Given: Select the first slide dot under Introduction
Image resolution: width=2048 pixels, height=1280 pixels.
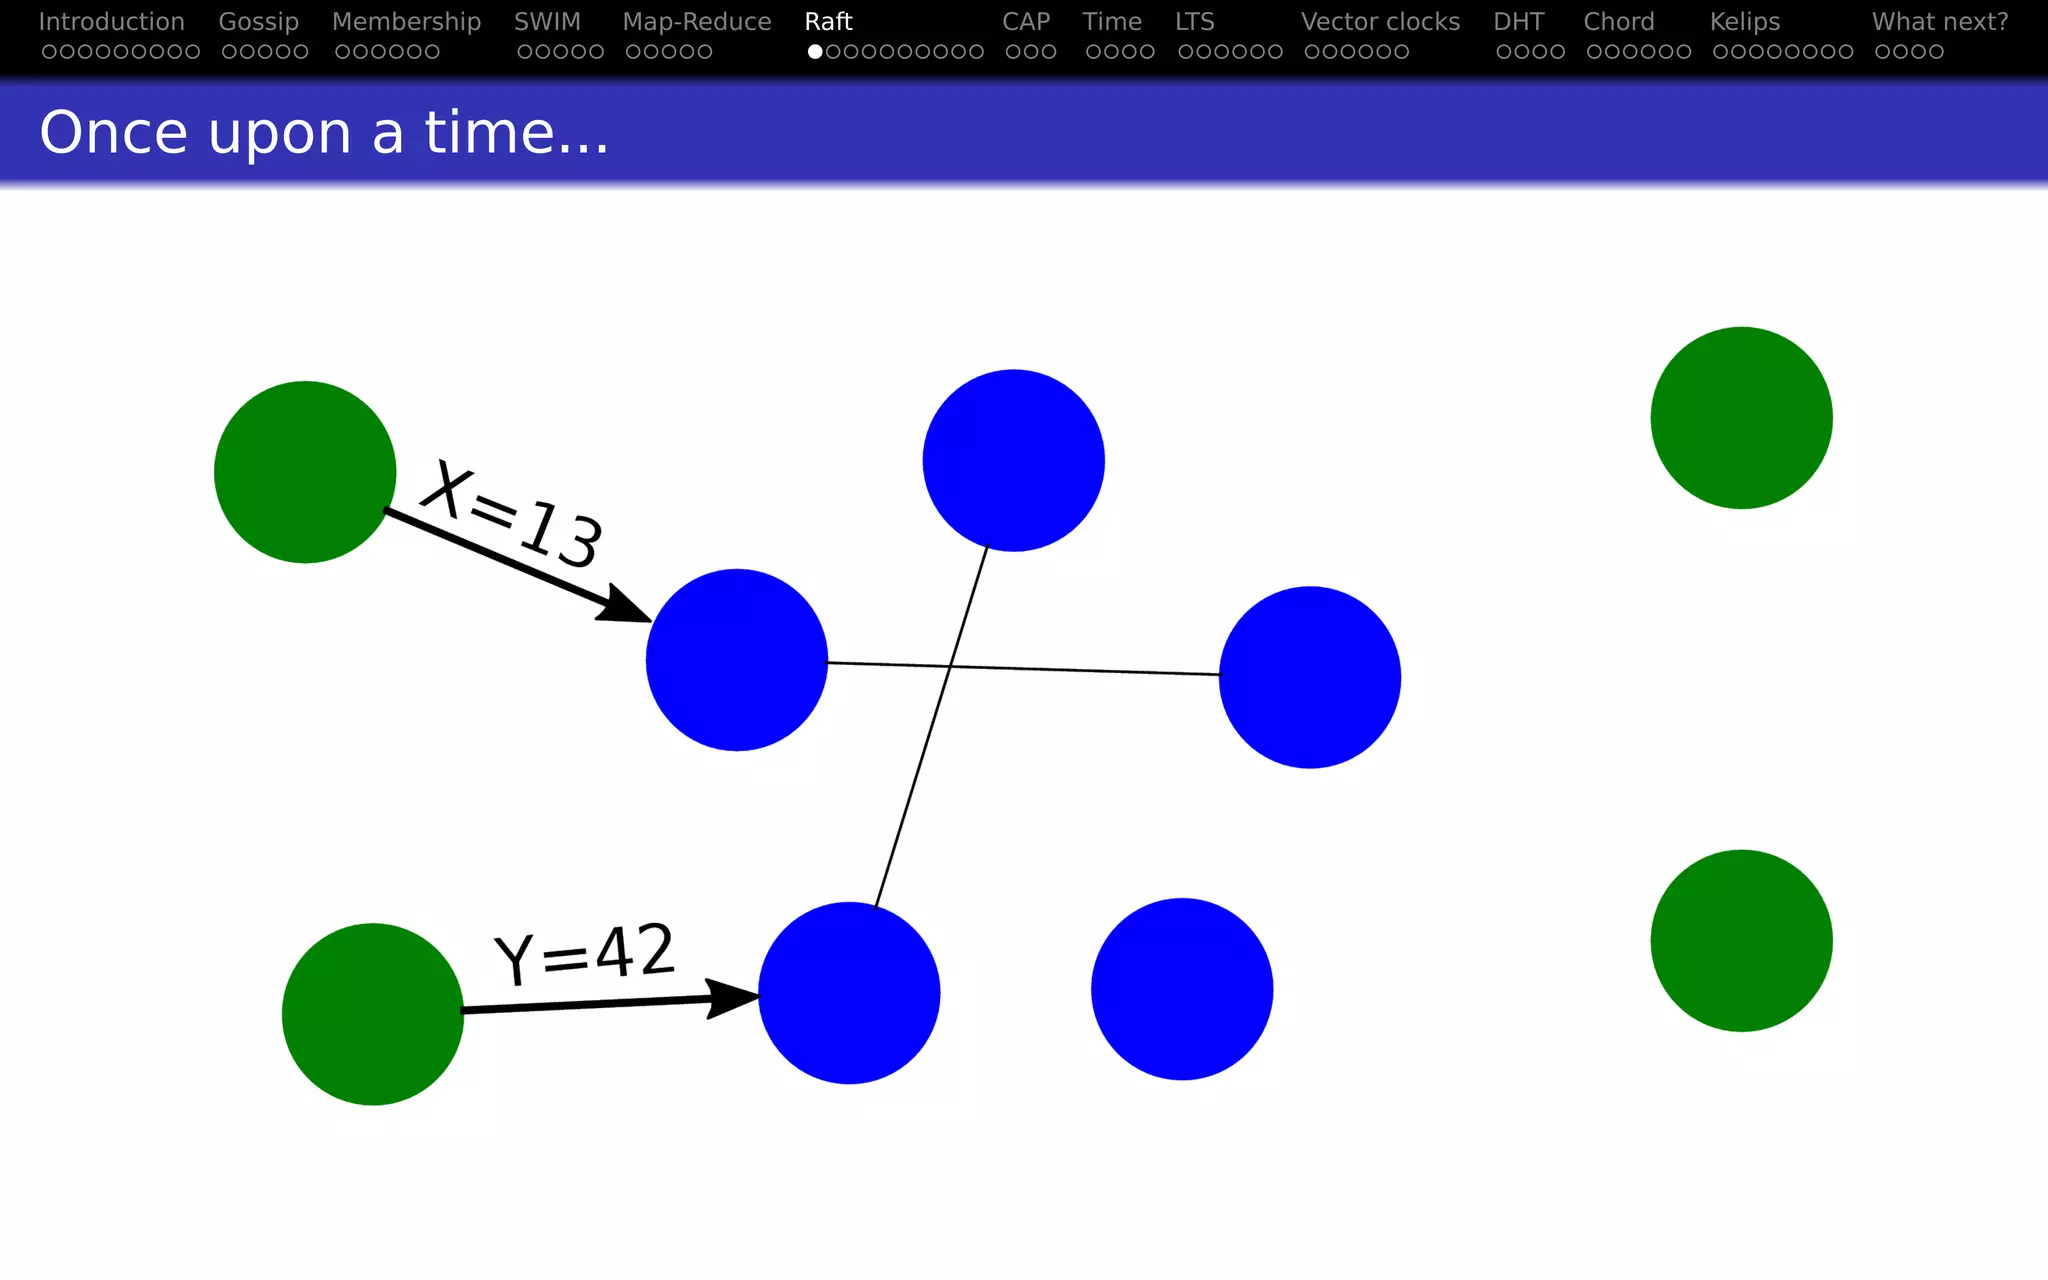Looking at the screenshot, I should (49, 52).
